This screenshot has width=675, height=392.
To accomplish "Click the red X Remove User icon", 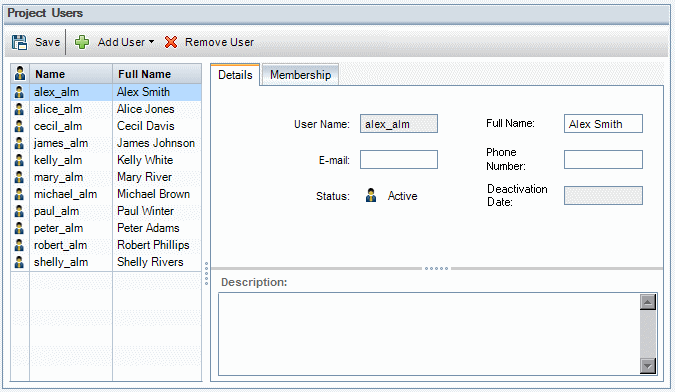I will click(x=171, y=42).
